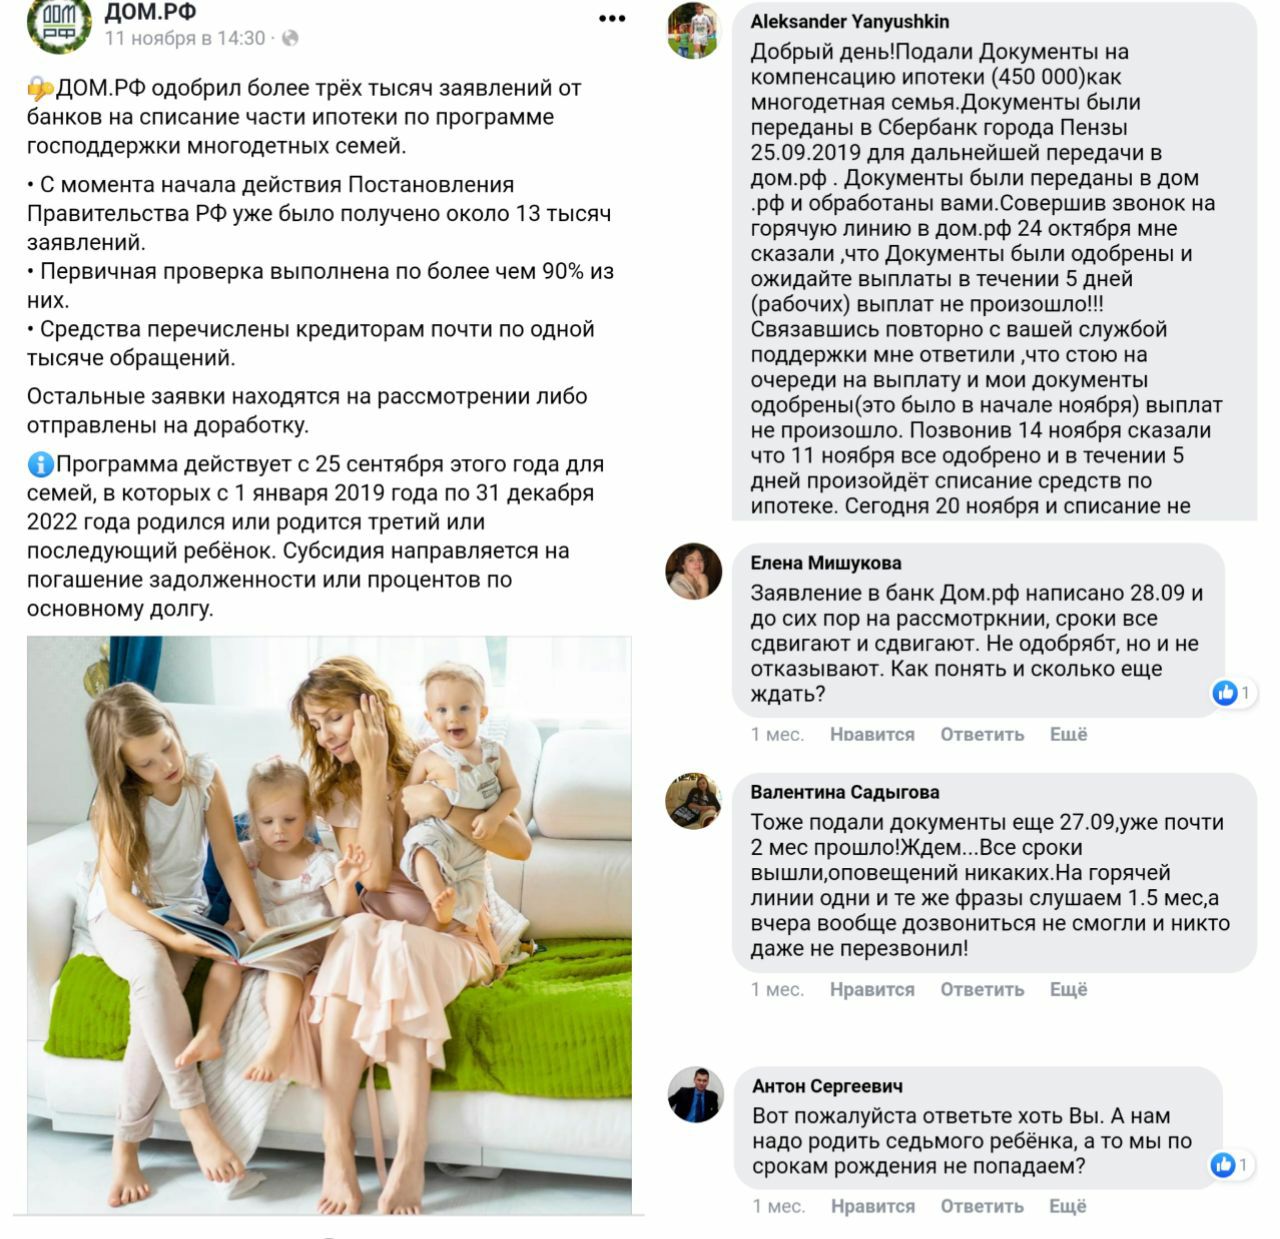Open the family photo in the post
The height and width of the screenshot is (1239, 1280).
coord(329,925)
